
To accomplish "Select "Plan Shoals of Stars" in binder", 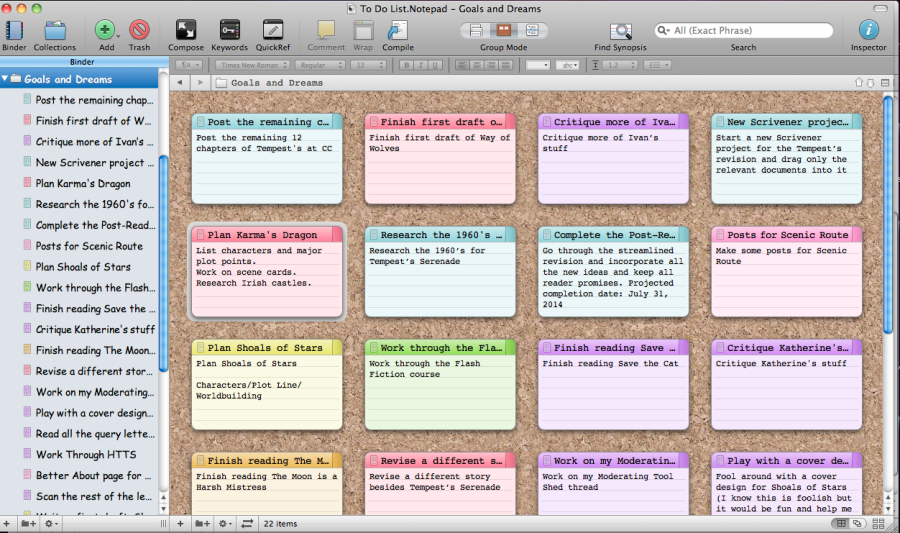I will (x=83, y=267).
